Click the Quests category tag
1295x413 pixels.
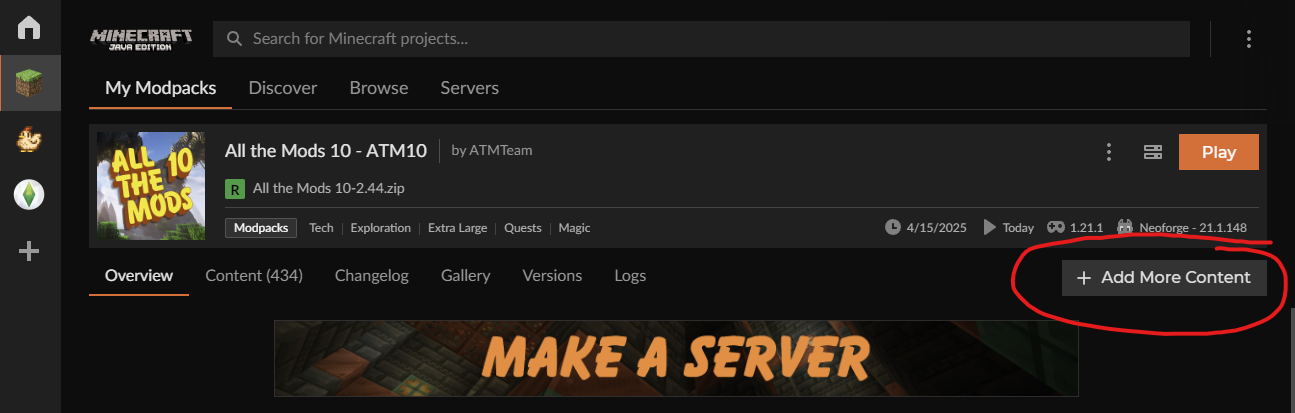[523, 228]
